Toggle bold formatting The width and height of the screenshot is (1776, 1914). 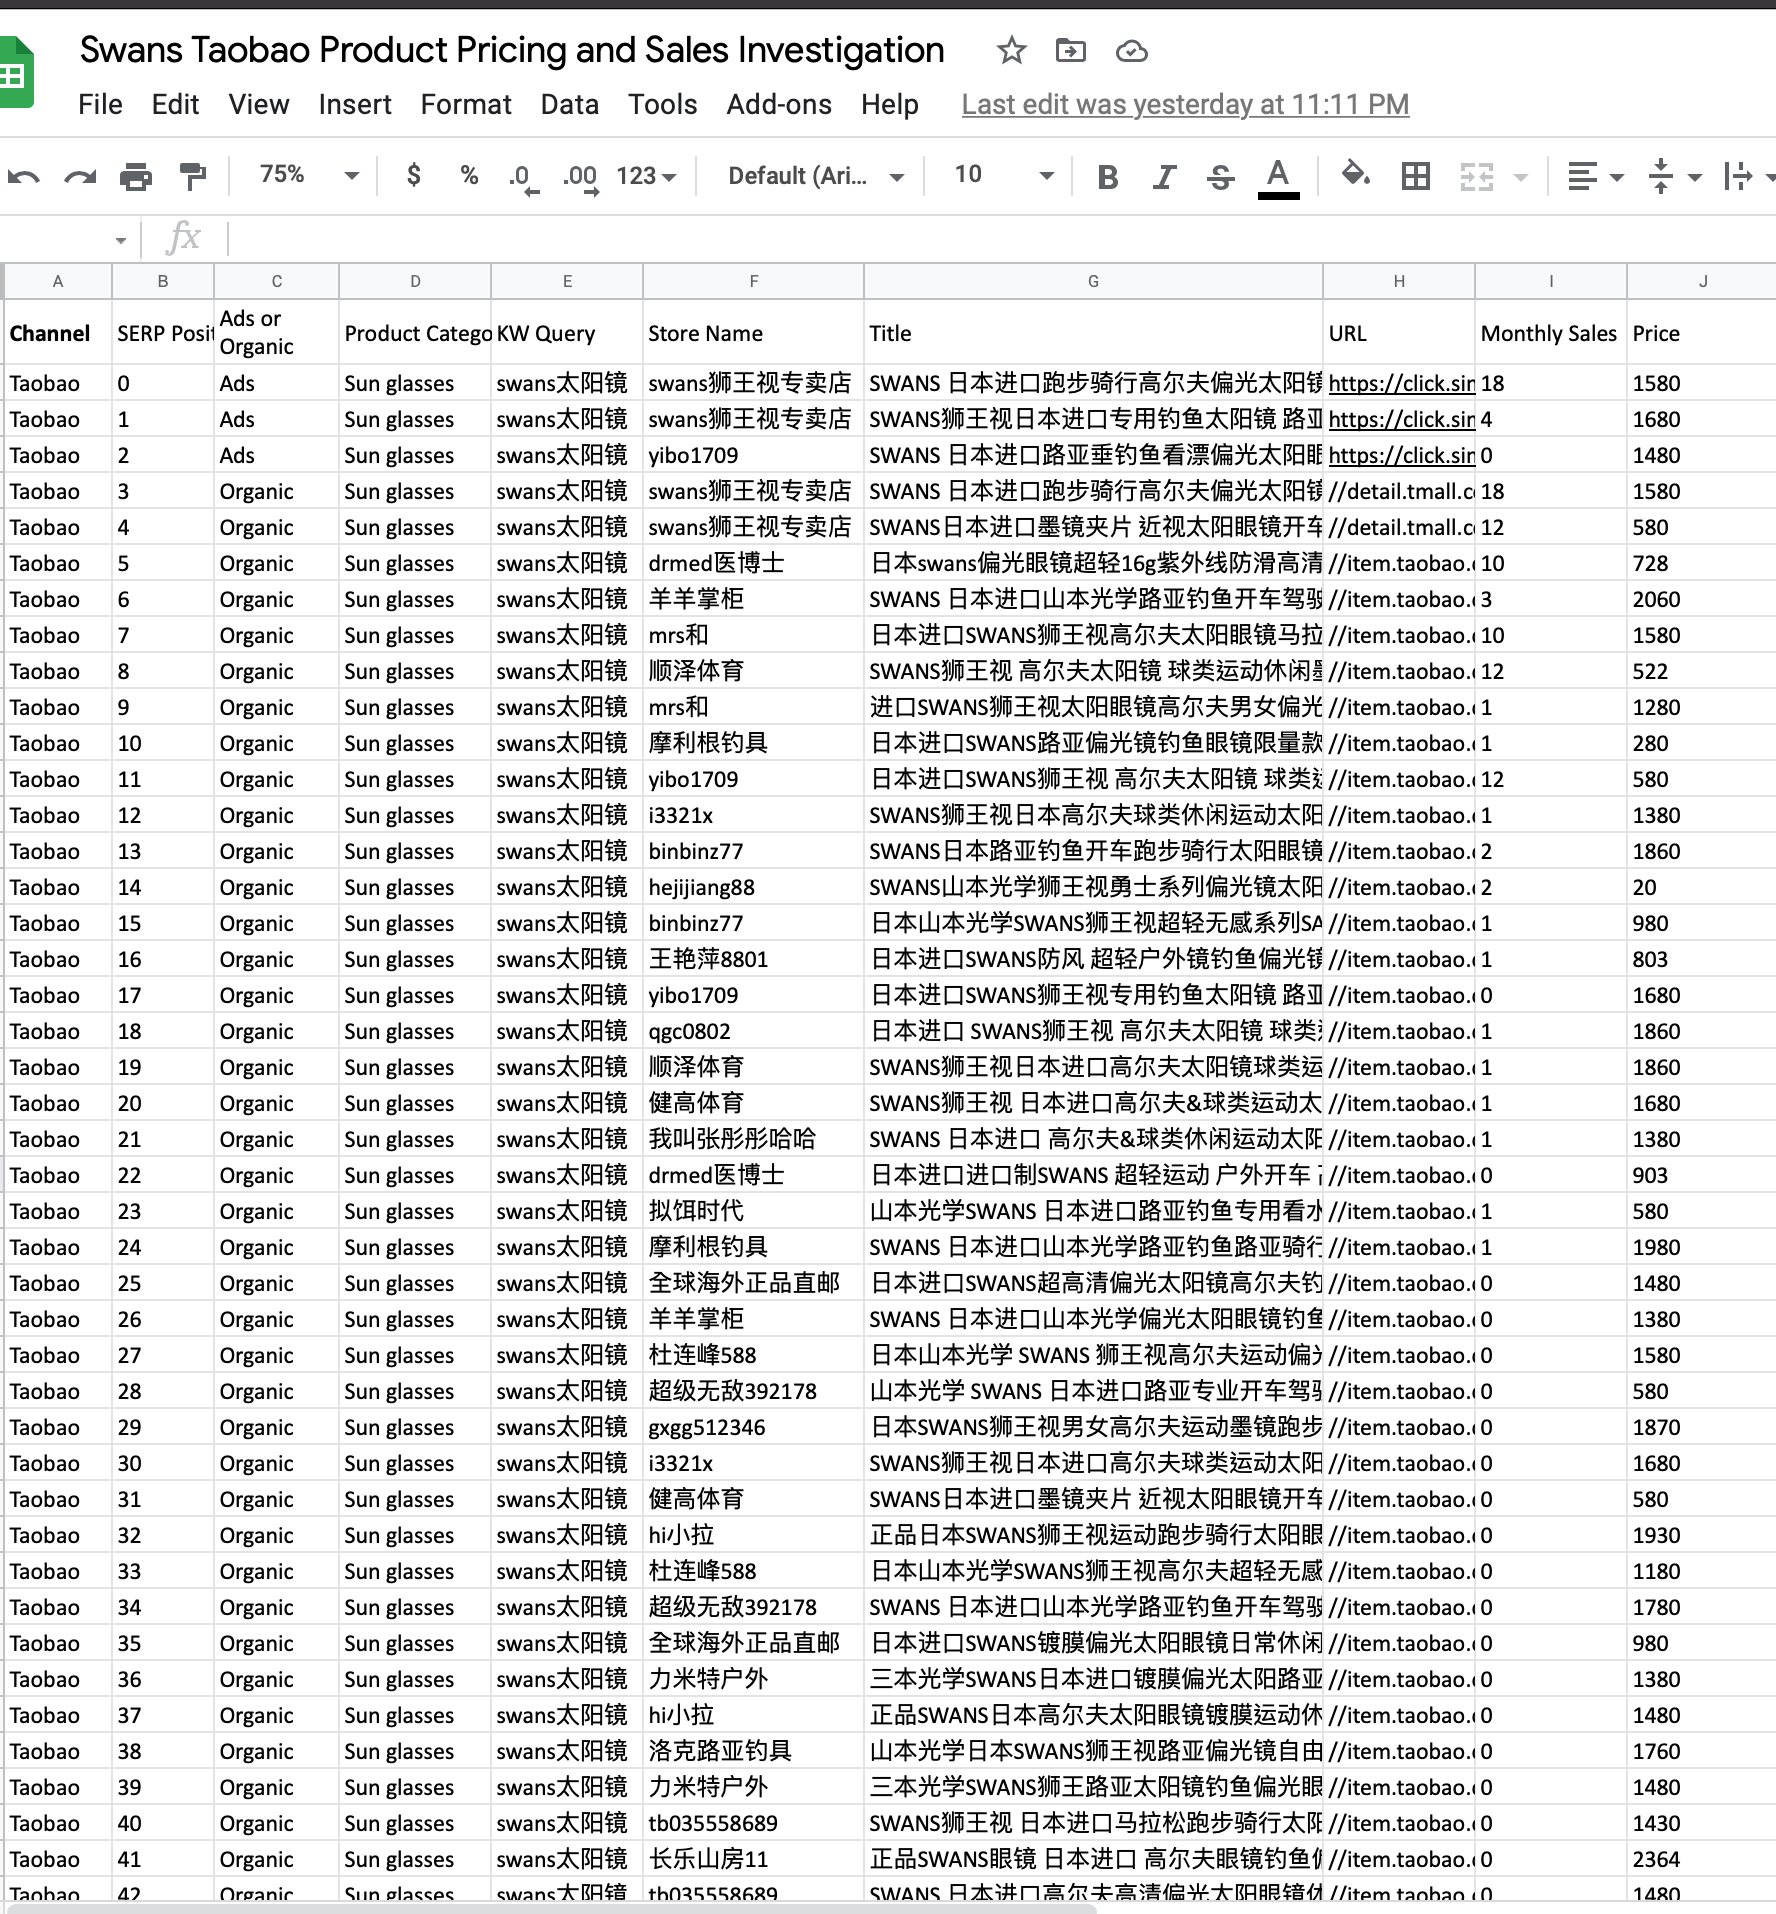1108,177
